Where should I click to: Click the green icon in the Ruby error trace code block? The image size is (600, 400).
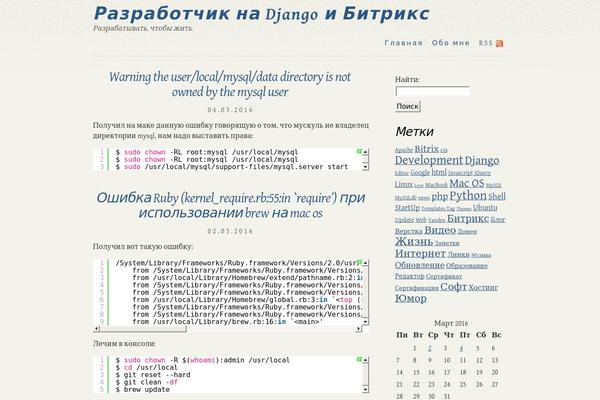click(359, 263)
